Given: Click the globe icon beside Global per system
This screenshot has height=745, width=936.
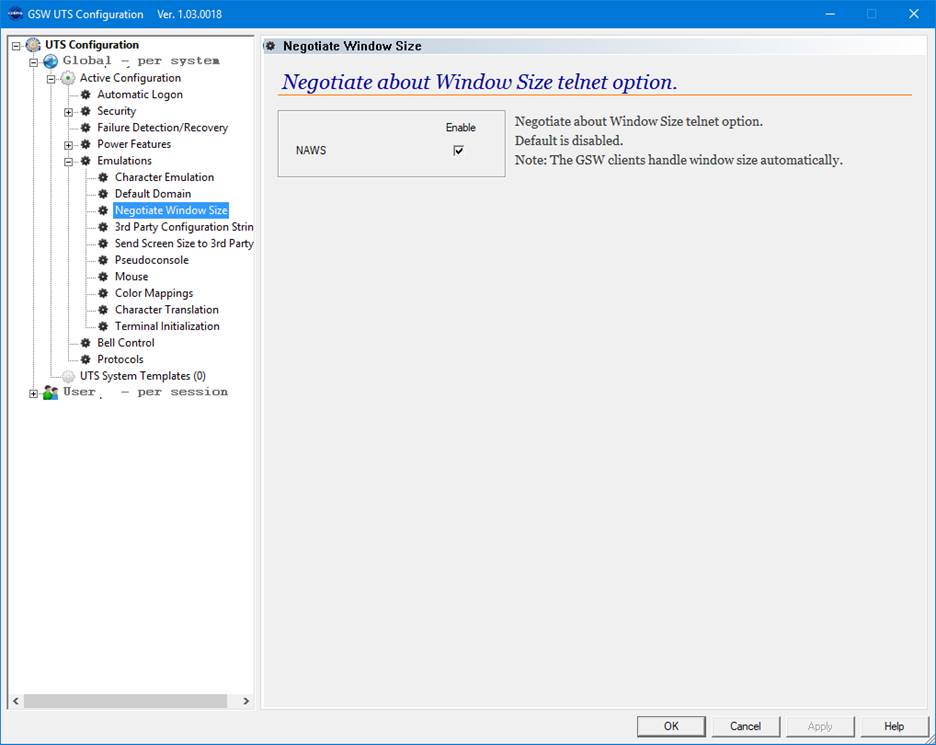Looking at the screenshot, I should [51, 61].
